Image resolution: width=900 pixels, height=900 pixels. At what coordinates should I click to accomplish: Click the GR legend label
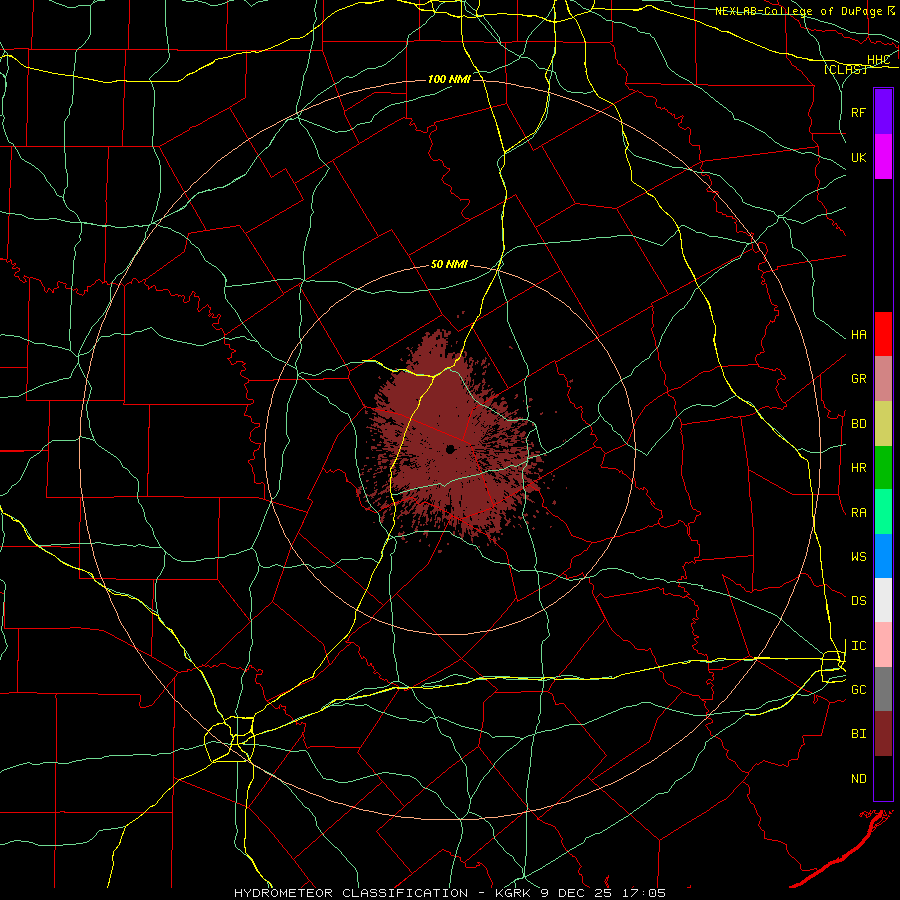859,379
